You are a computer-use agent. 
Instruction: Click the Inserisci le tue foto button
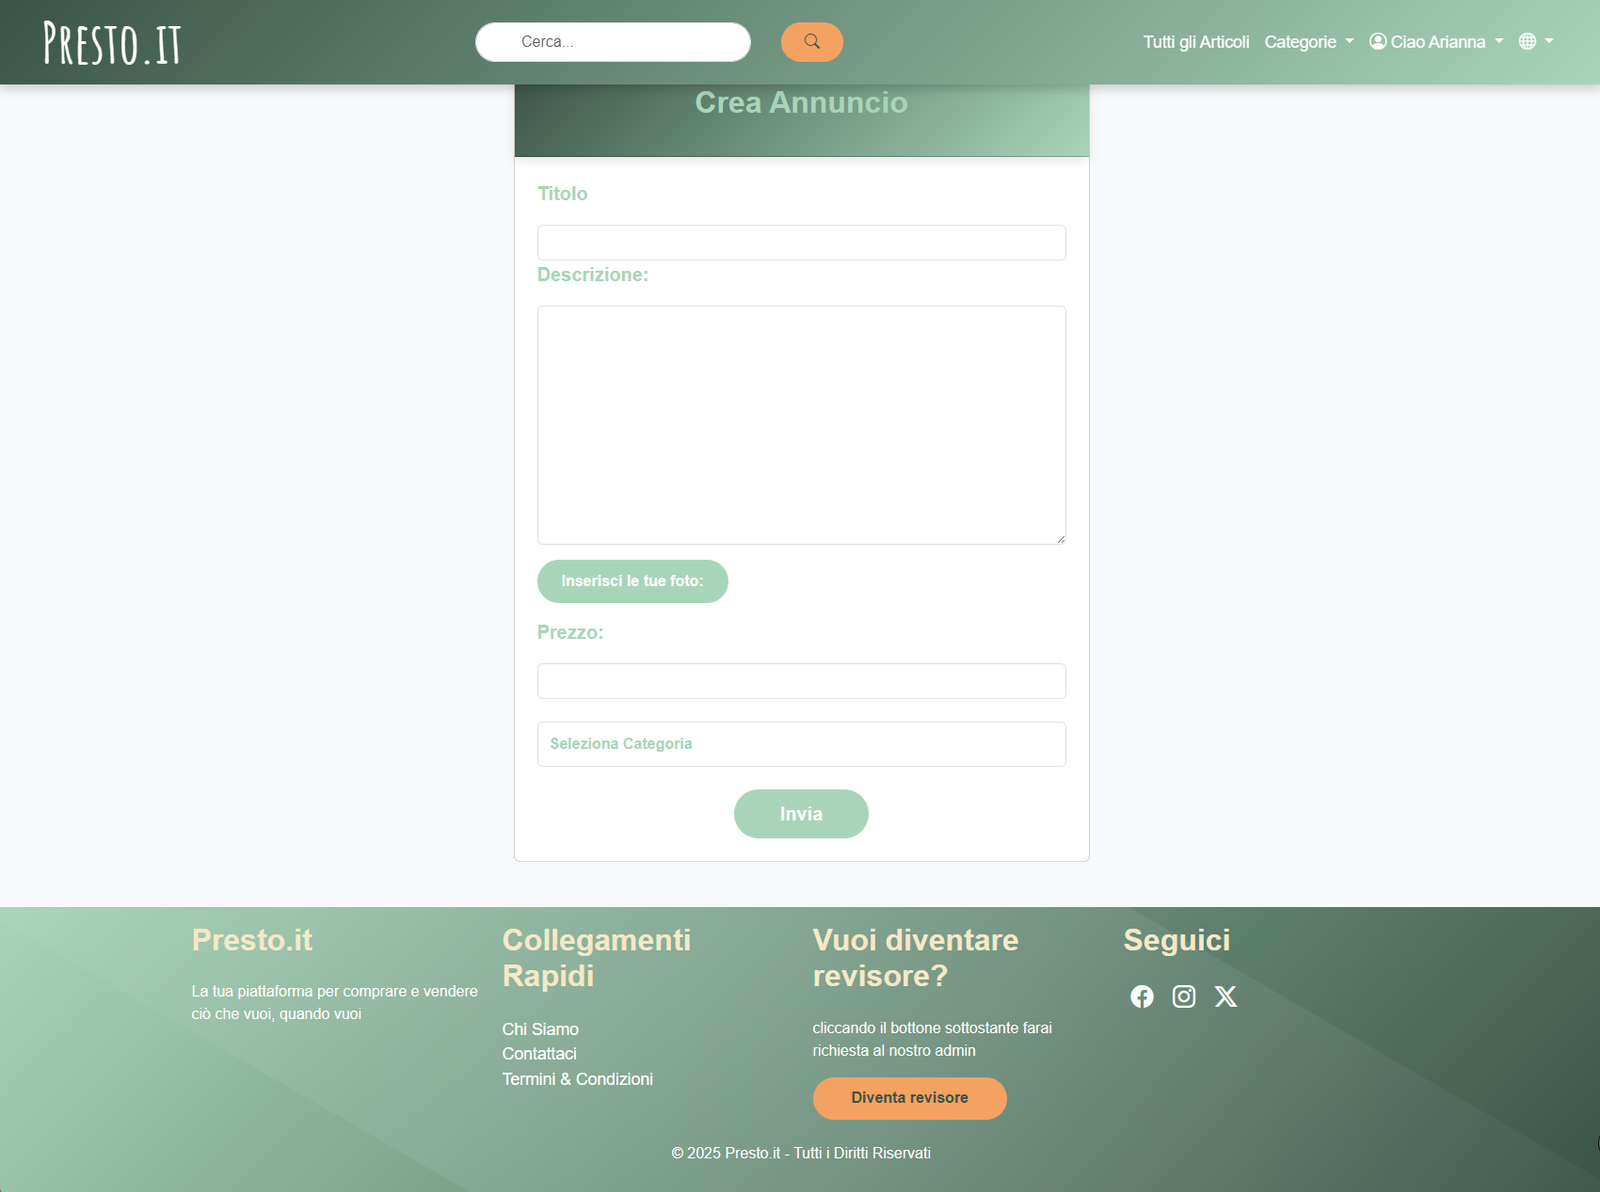pyautogui.click(x=632, y=581)
